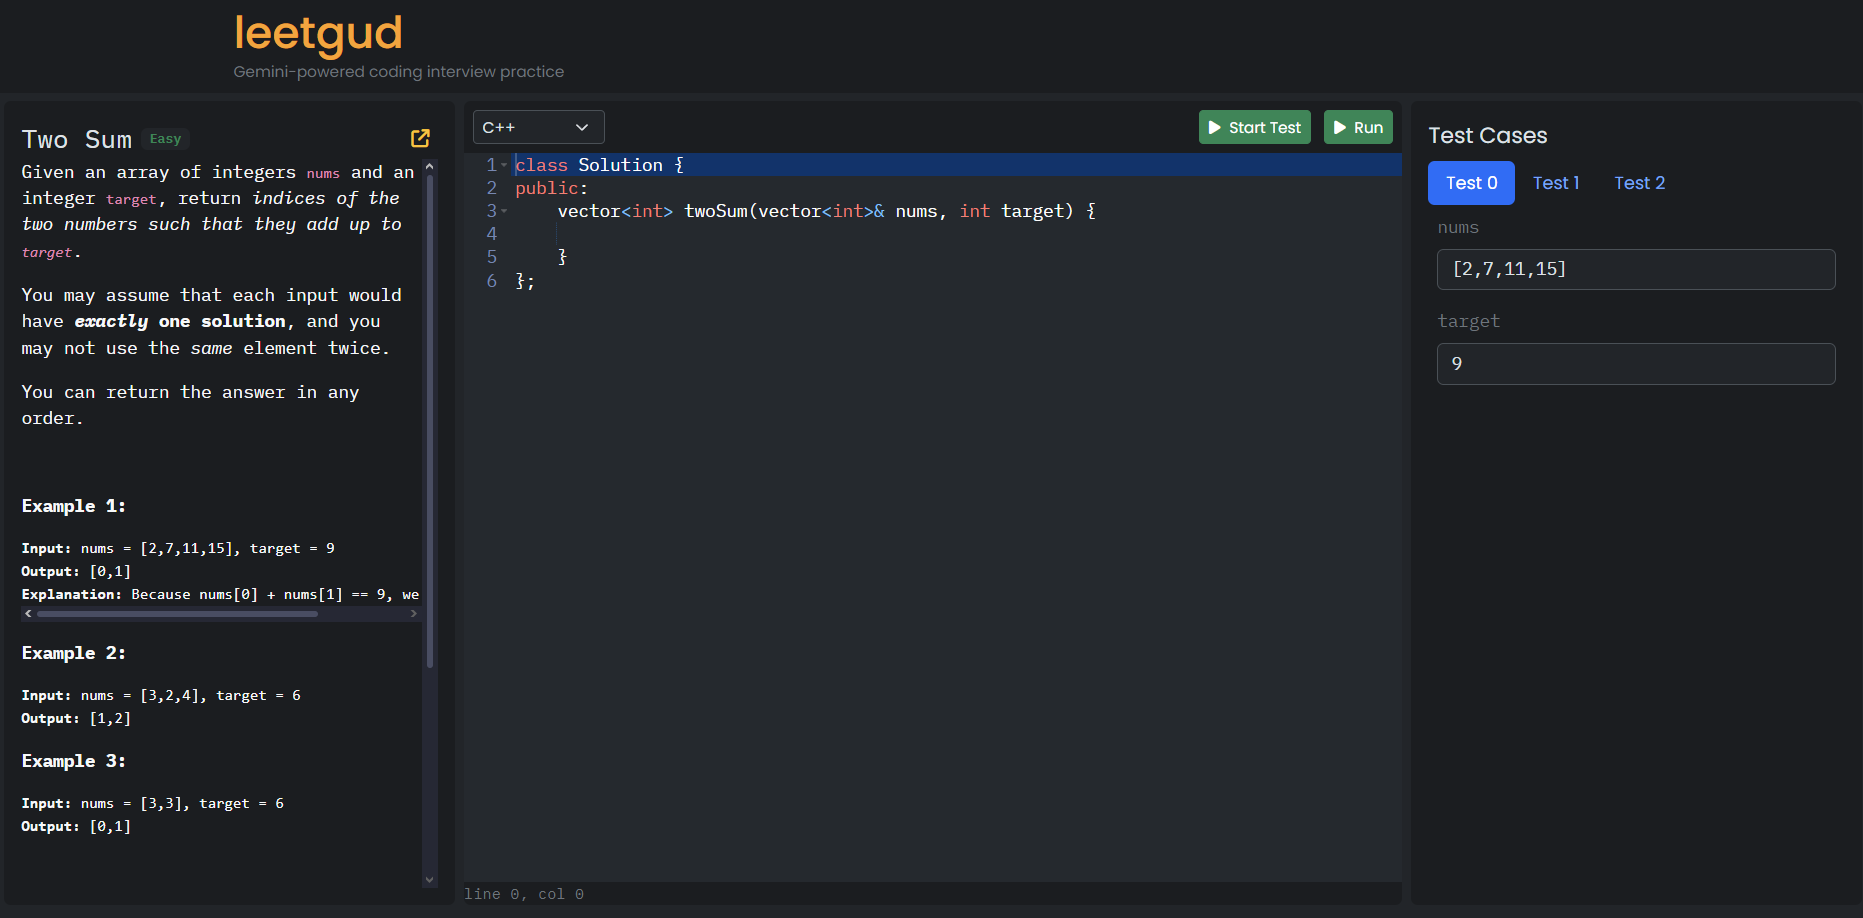Click 'Input: nums = [3,2,4], target = 6' text
The height and width of the screenshot is (918, 1863).
[161, 695]
